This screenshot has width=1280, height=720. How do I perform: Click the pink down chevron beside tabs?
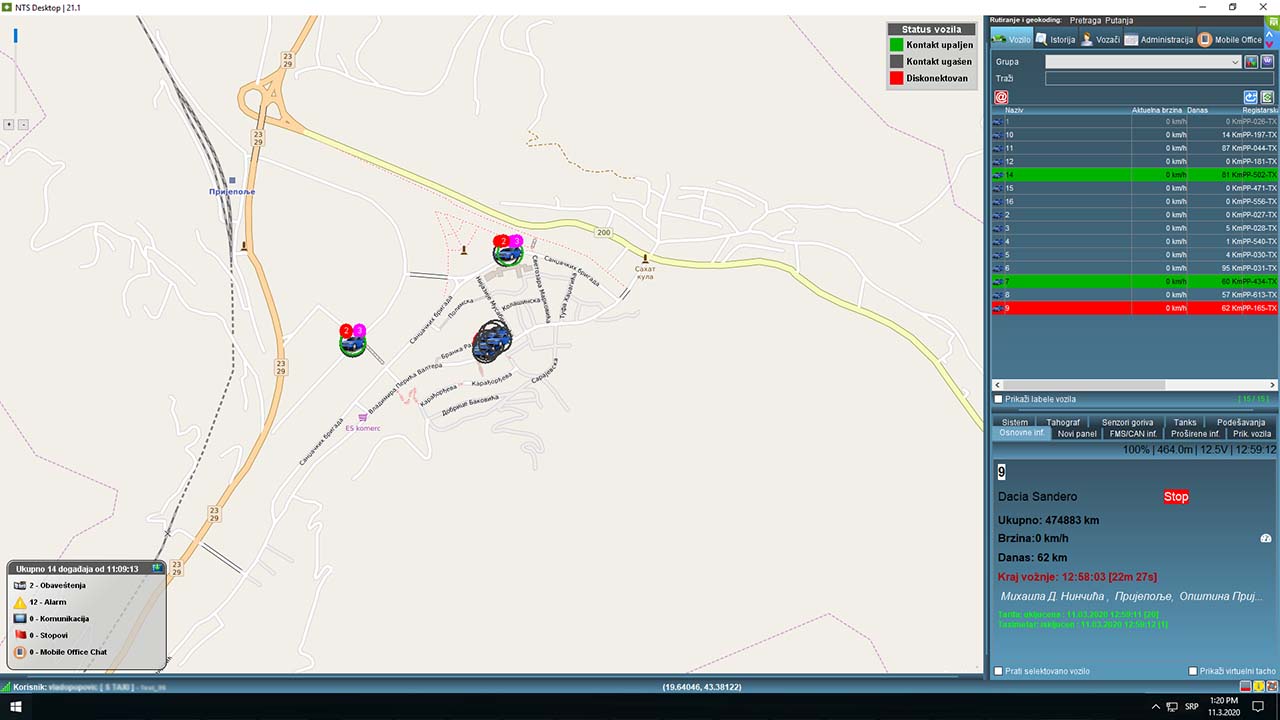point(1271,44)
